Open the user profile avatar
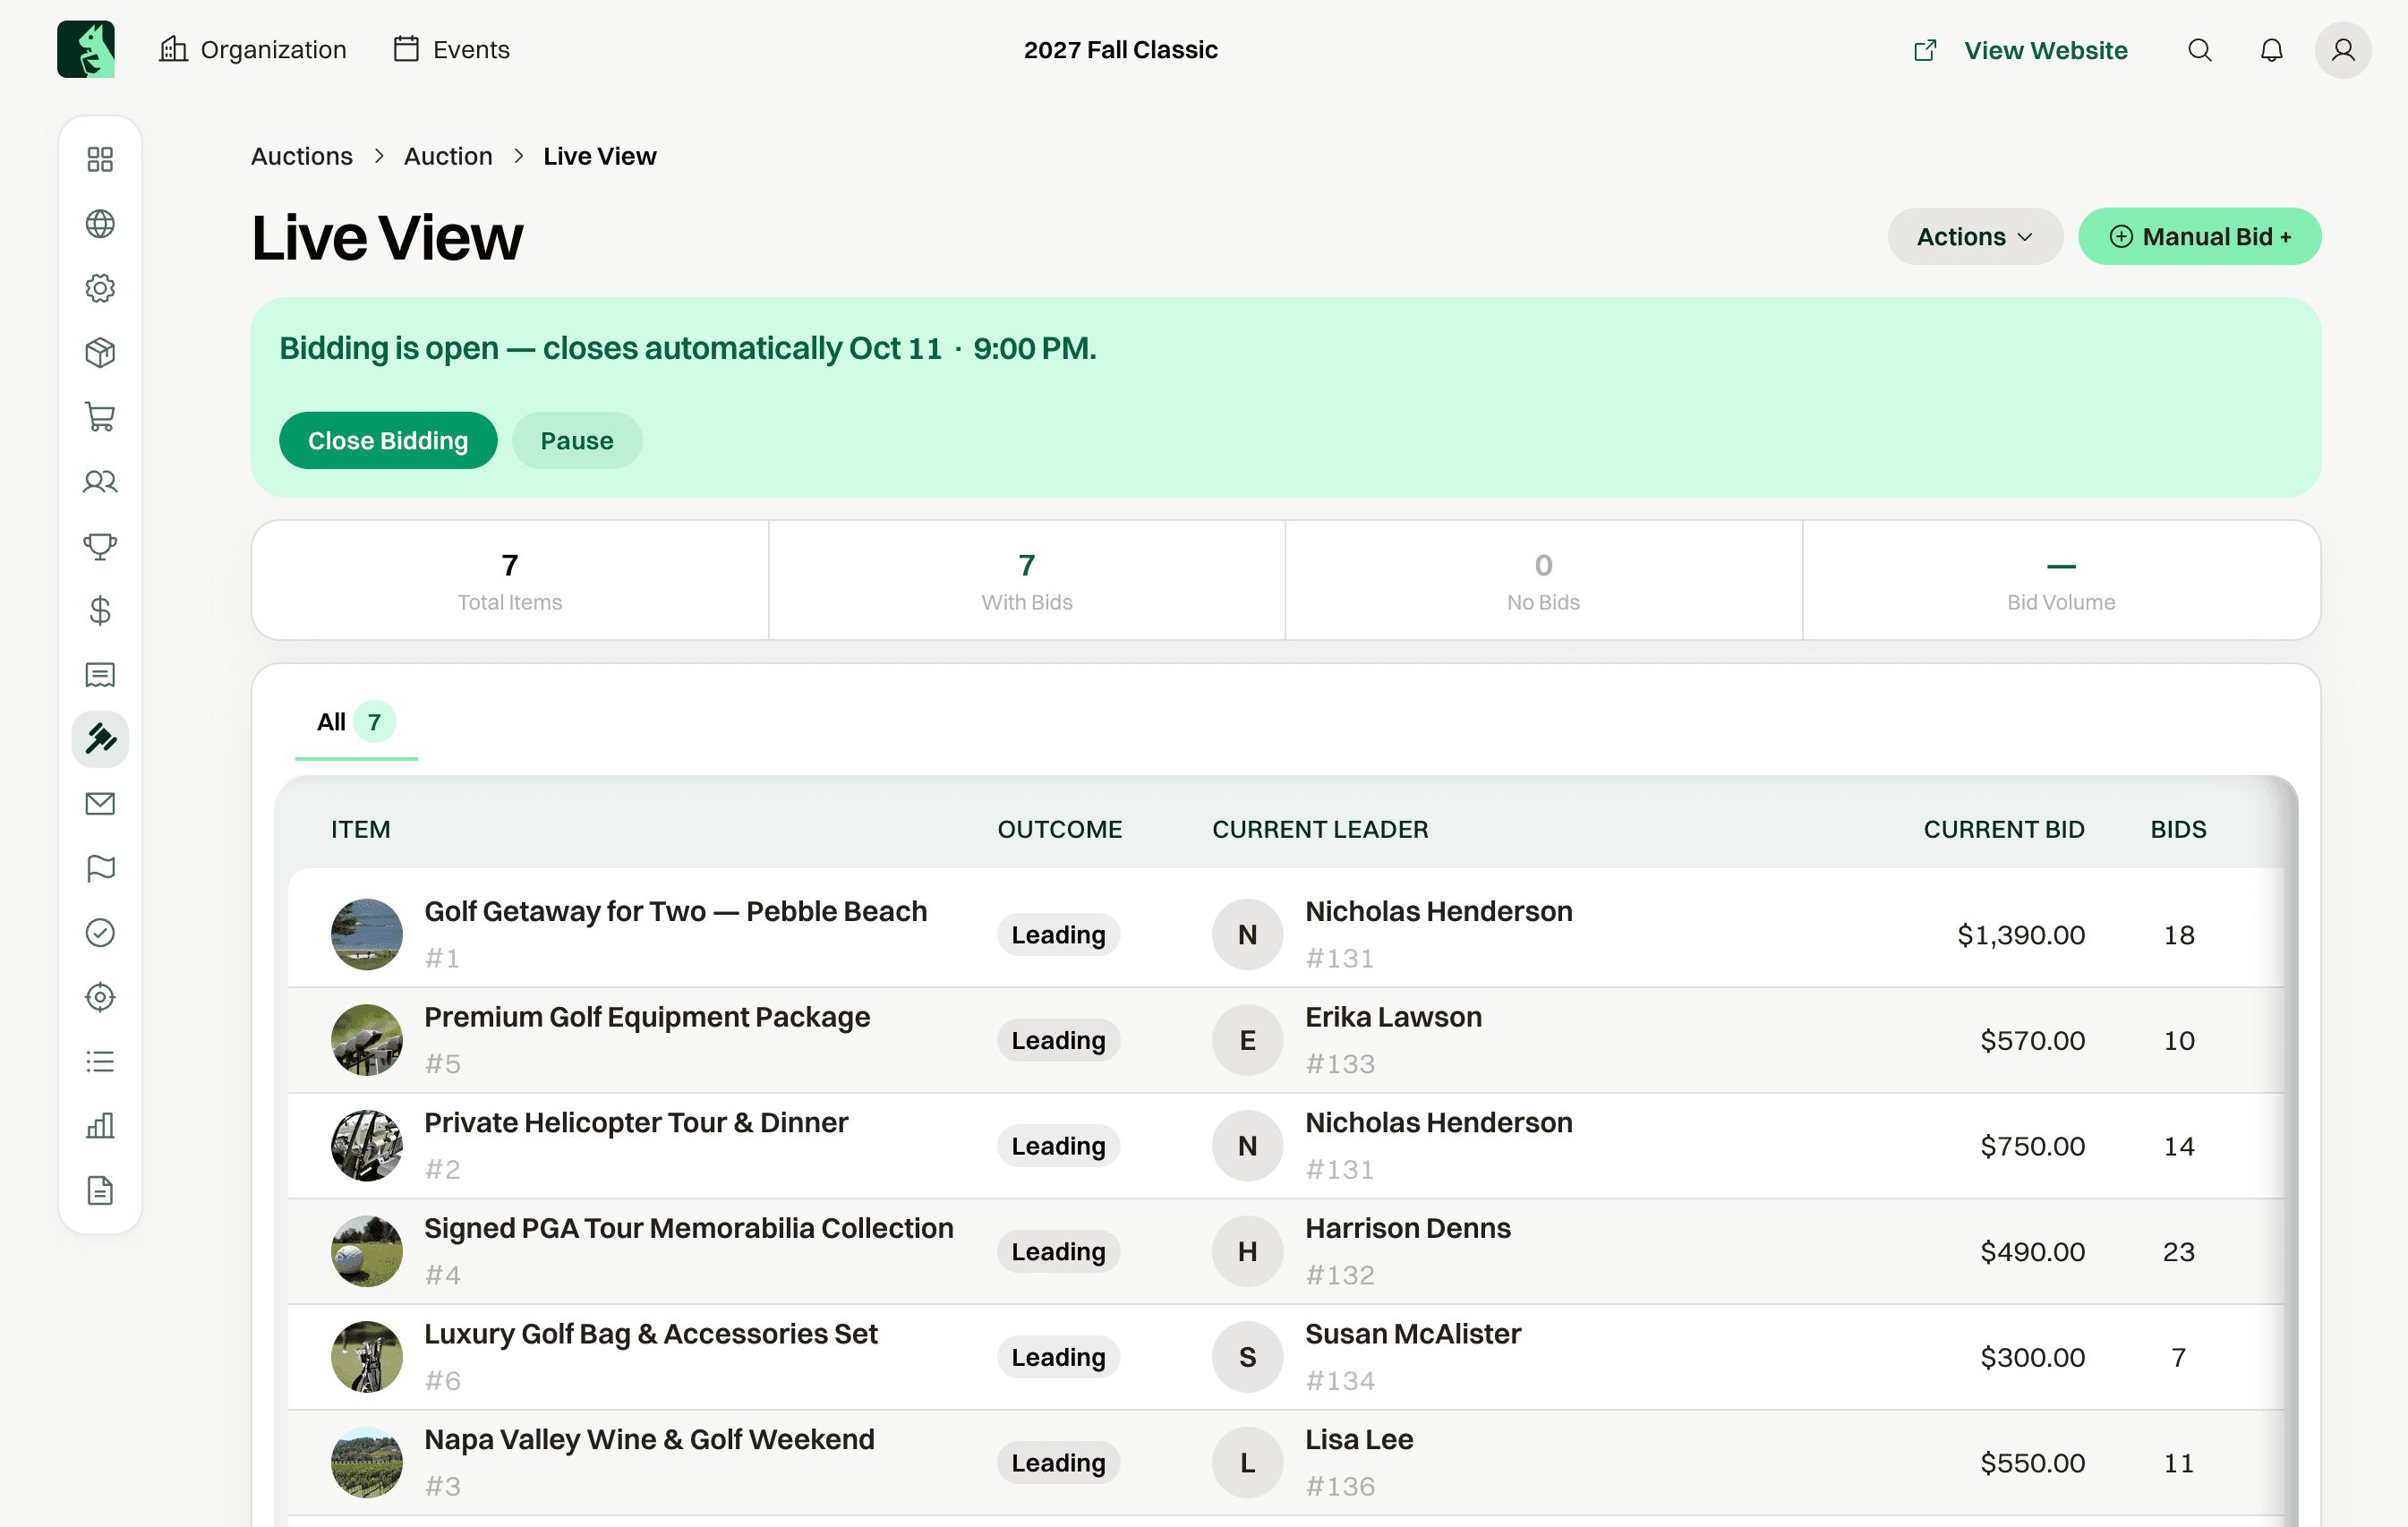Screen dimensions: 2408x1527 (x=2342, y=50)
